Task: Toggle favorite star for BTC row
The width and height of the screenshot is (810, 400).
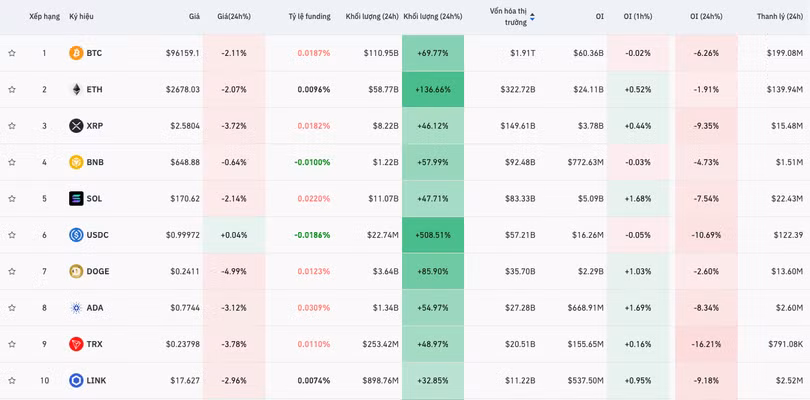Action: 12,53
